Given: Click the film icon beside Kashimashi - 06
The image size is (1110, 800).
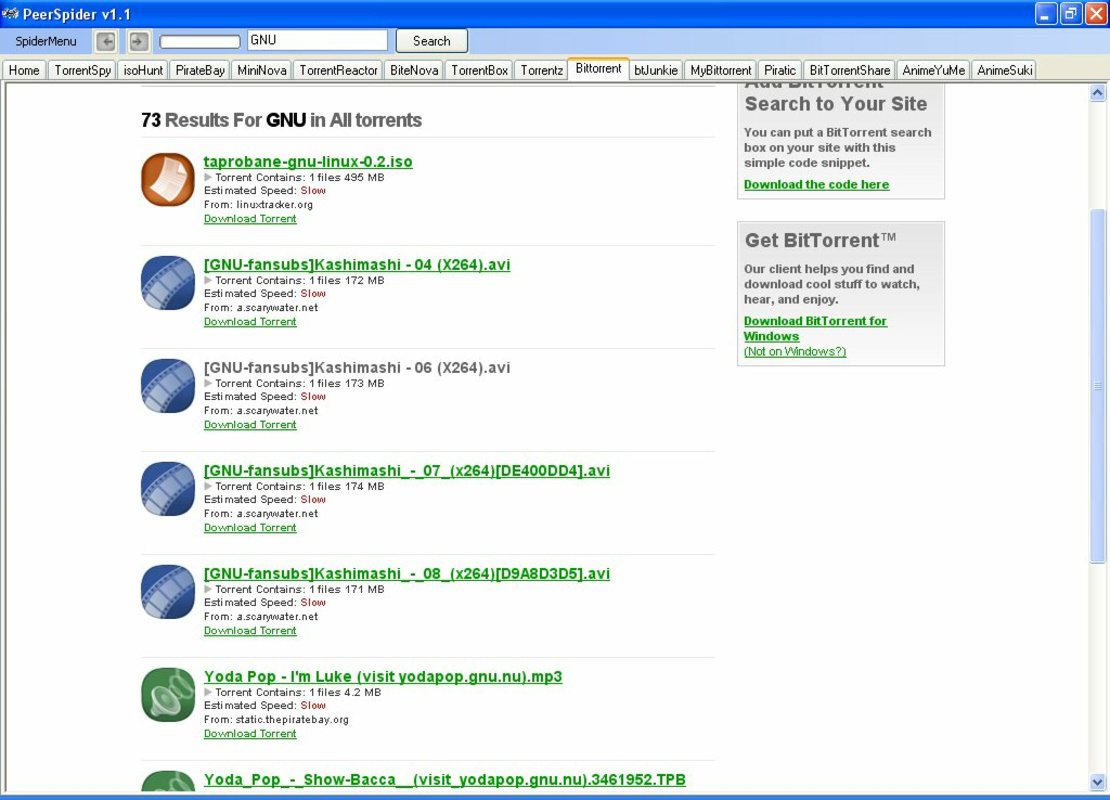Looking at the screenshot, I should coord(168,386).
